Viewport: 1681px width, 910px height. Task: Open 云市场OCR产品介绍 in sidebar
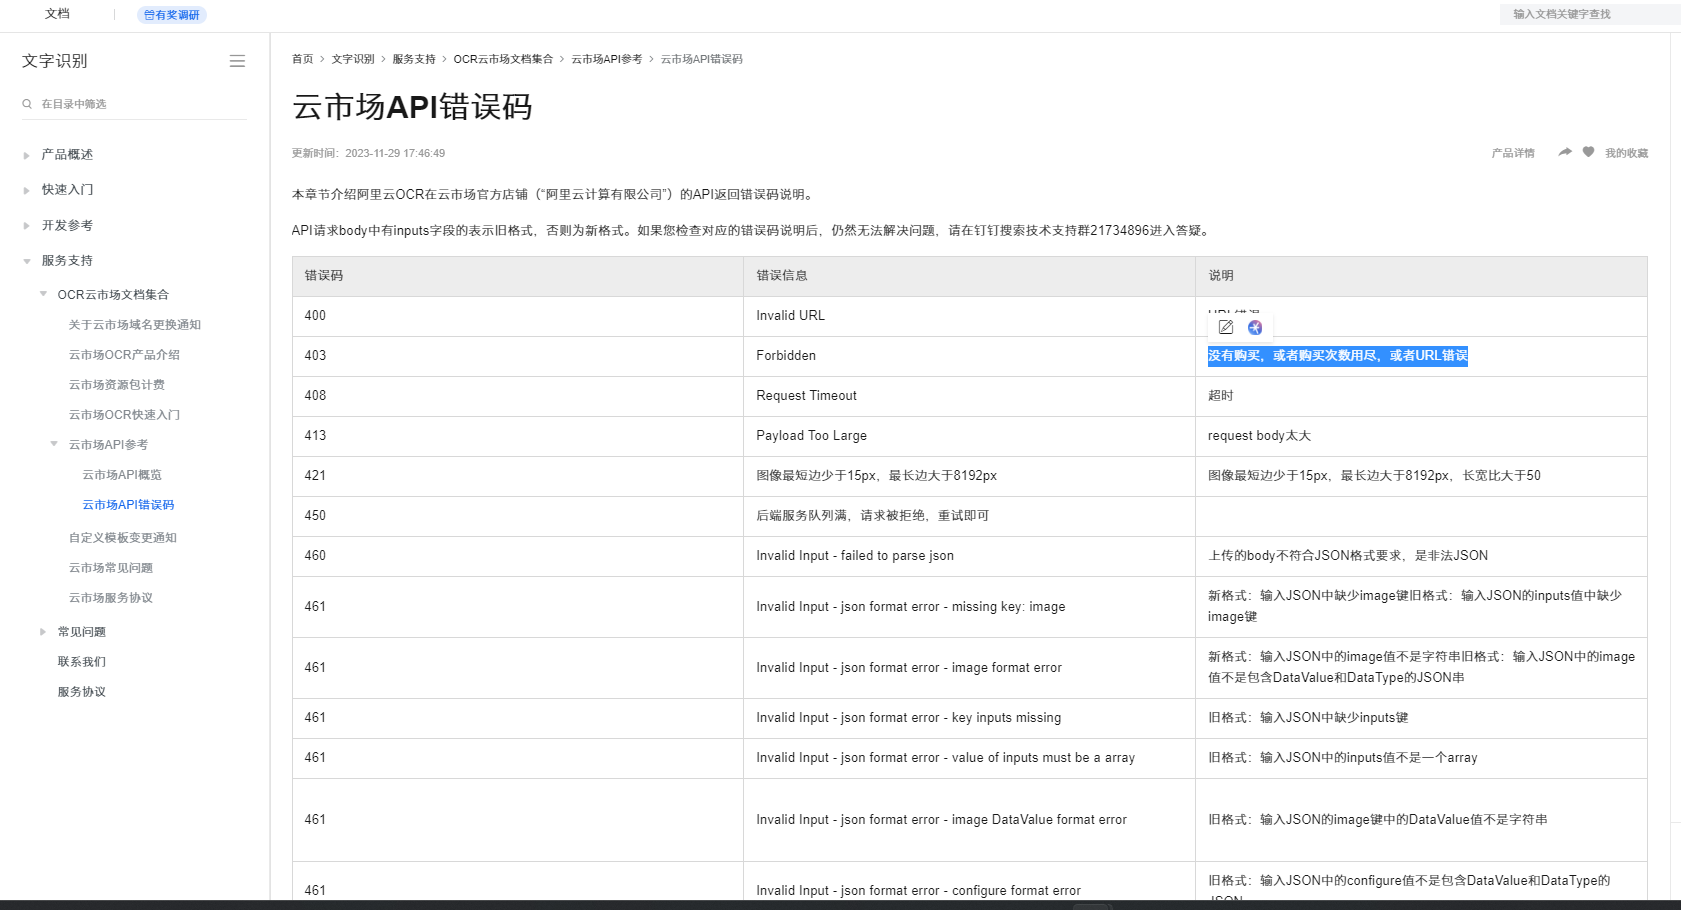coord(124,355)
